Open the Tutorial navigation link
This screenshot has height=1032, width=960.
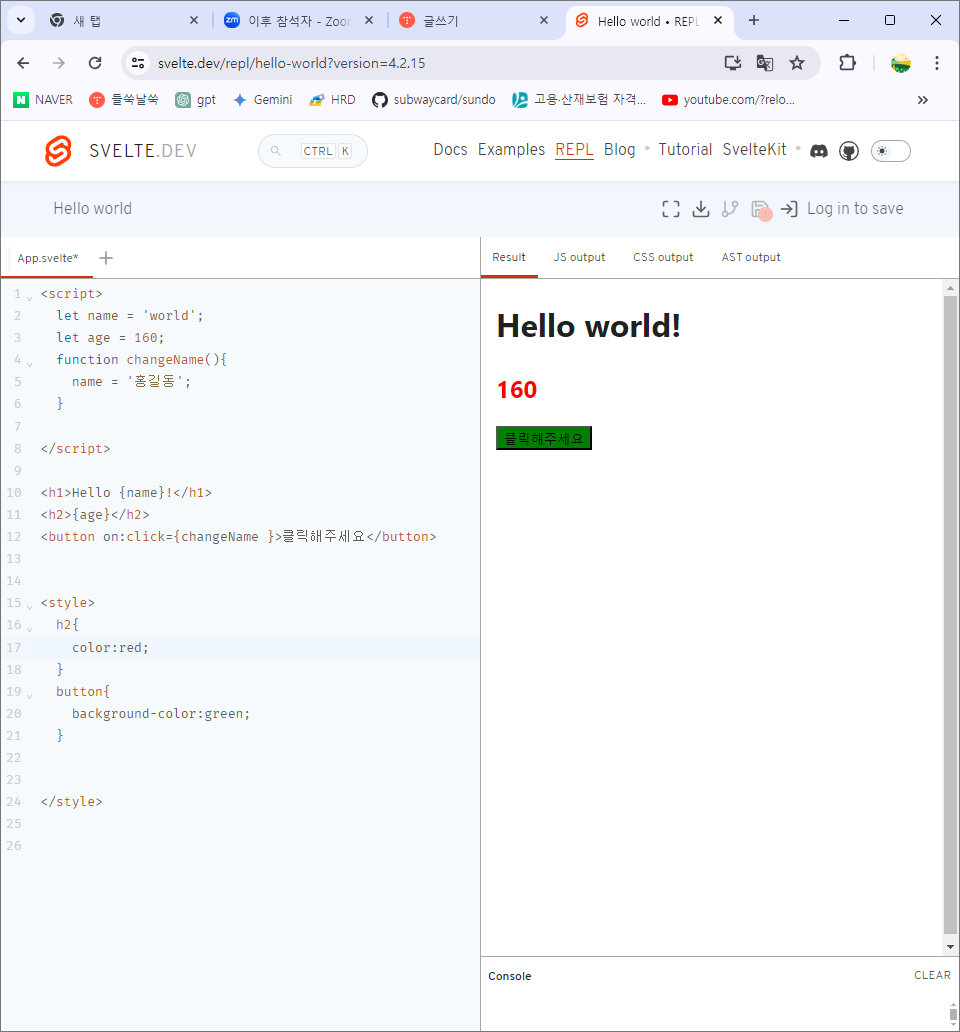coord(685,150)
